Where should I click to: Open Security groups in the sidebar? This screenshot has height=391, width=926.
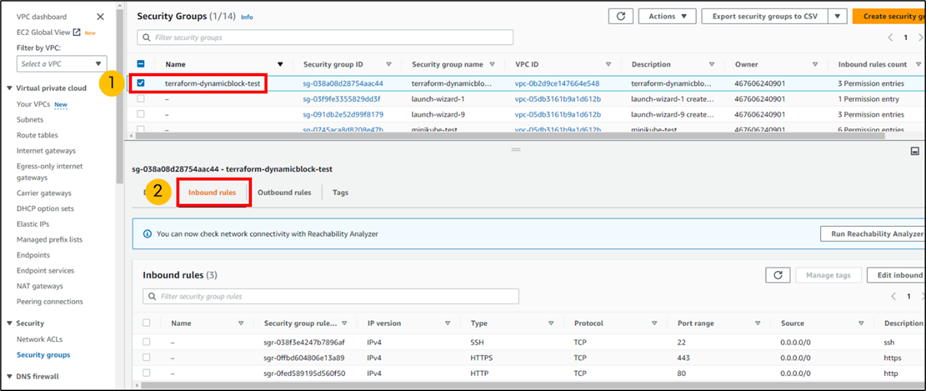[43, 355]
